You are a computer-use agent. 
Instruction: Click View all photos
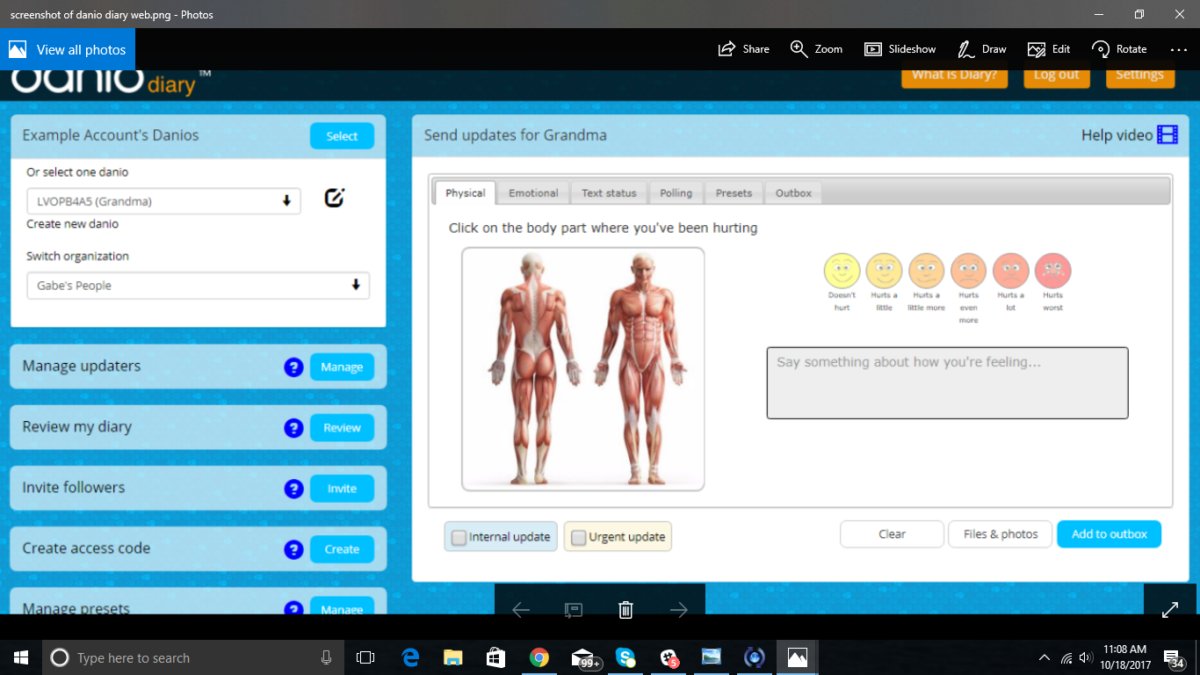[68, 49]
